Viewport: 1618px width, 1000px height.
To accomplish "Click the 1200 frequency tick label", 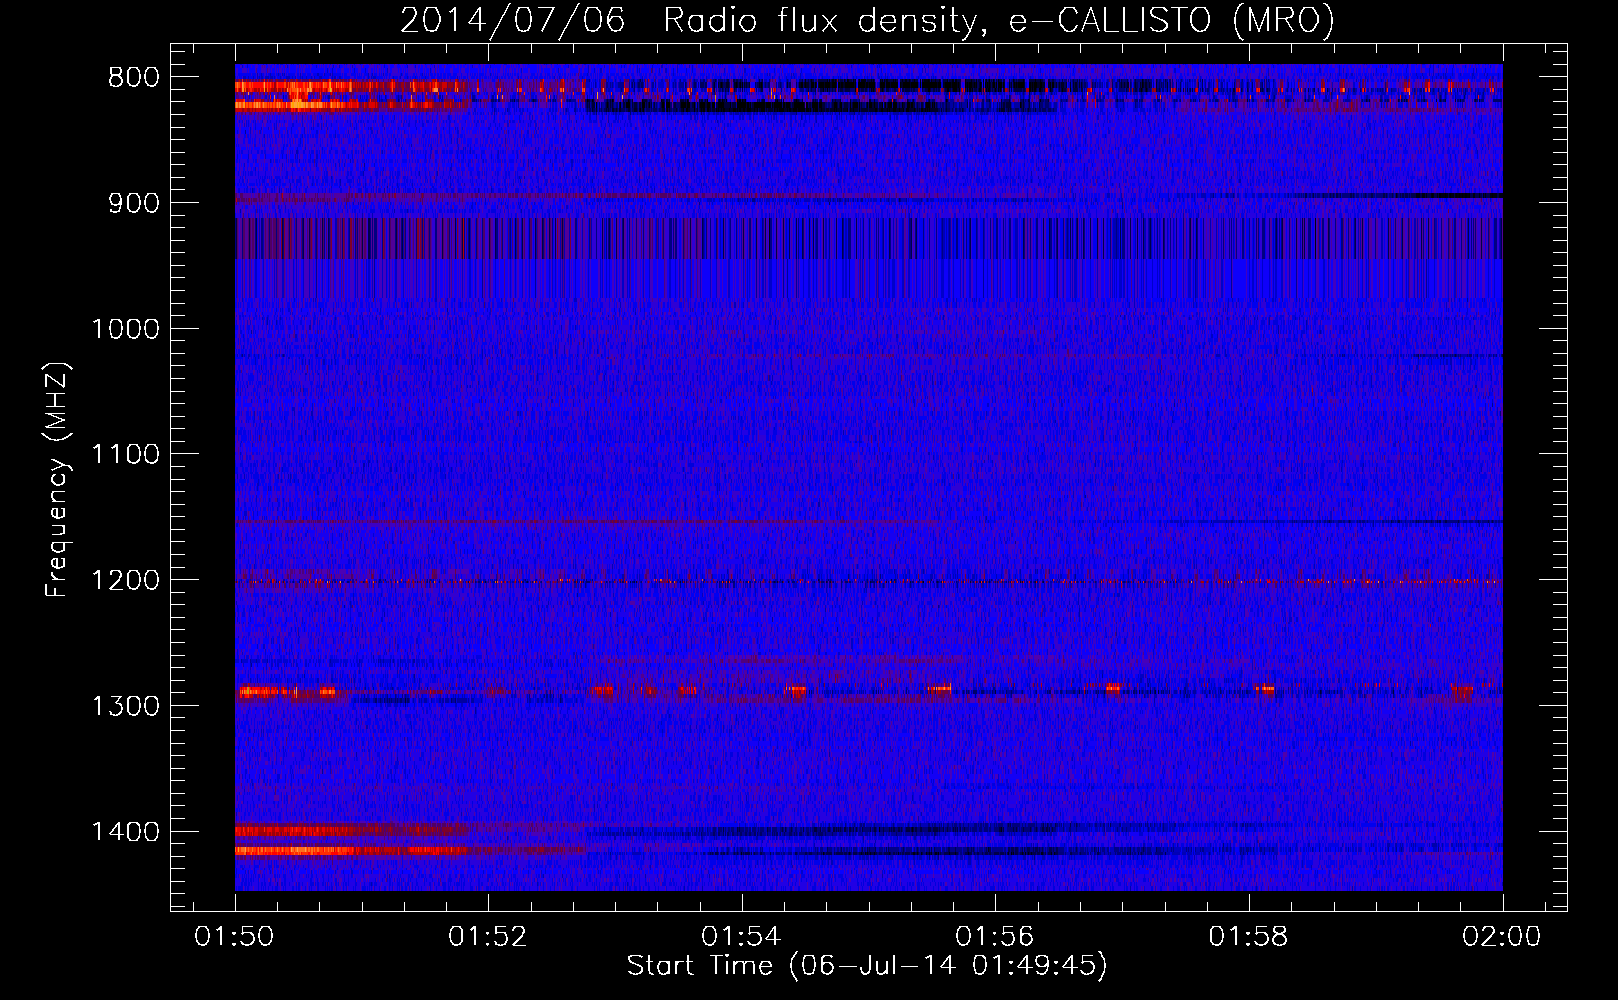I will 125,580.
